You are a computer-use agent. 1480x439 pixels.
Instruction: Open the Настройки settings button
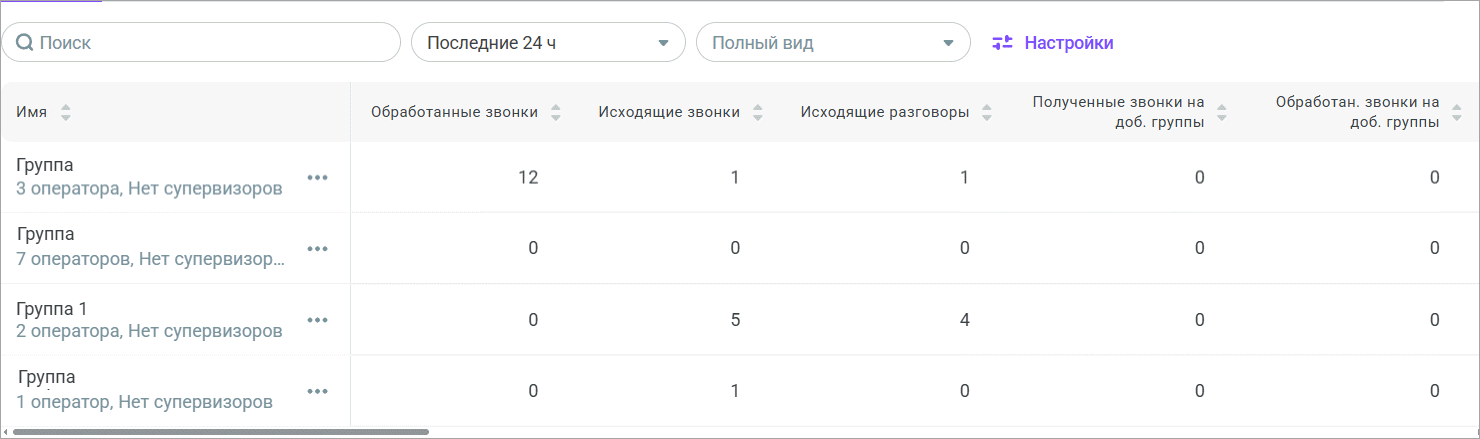[1053, 43]
